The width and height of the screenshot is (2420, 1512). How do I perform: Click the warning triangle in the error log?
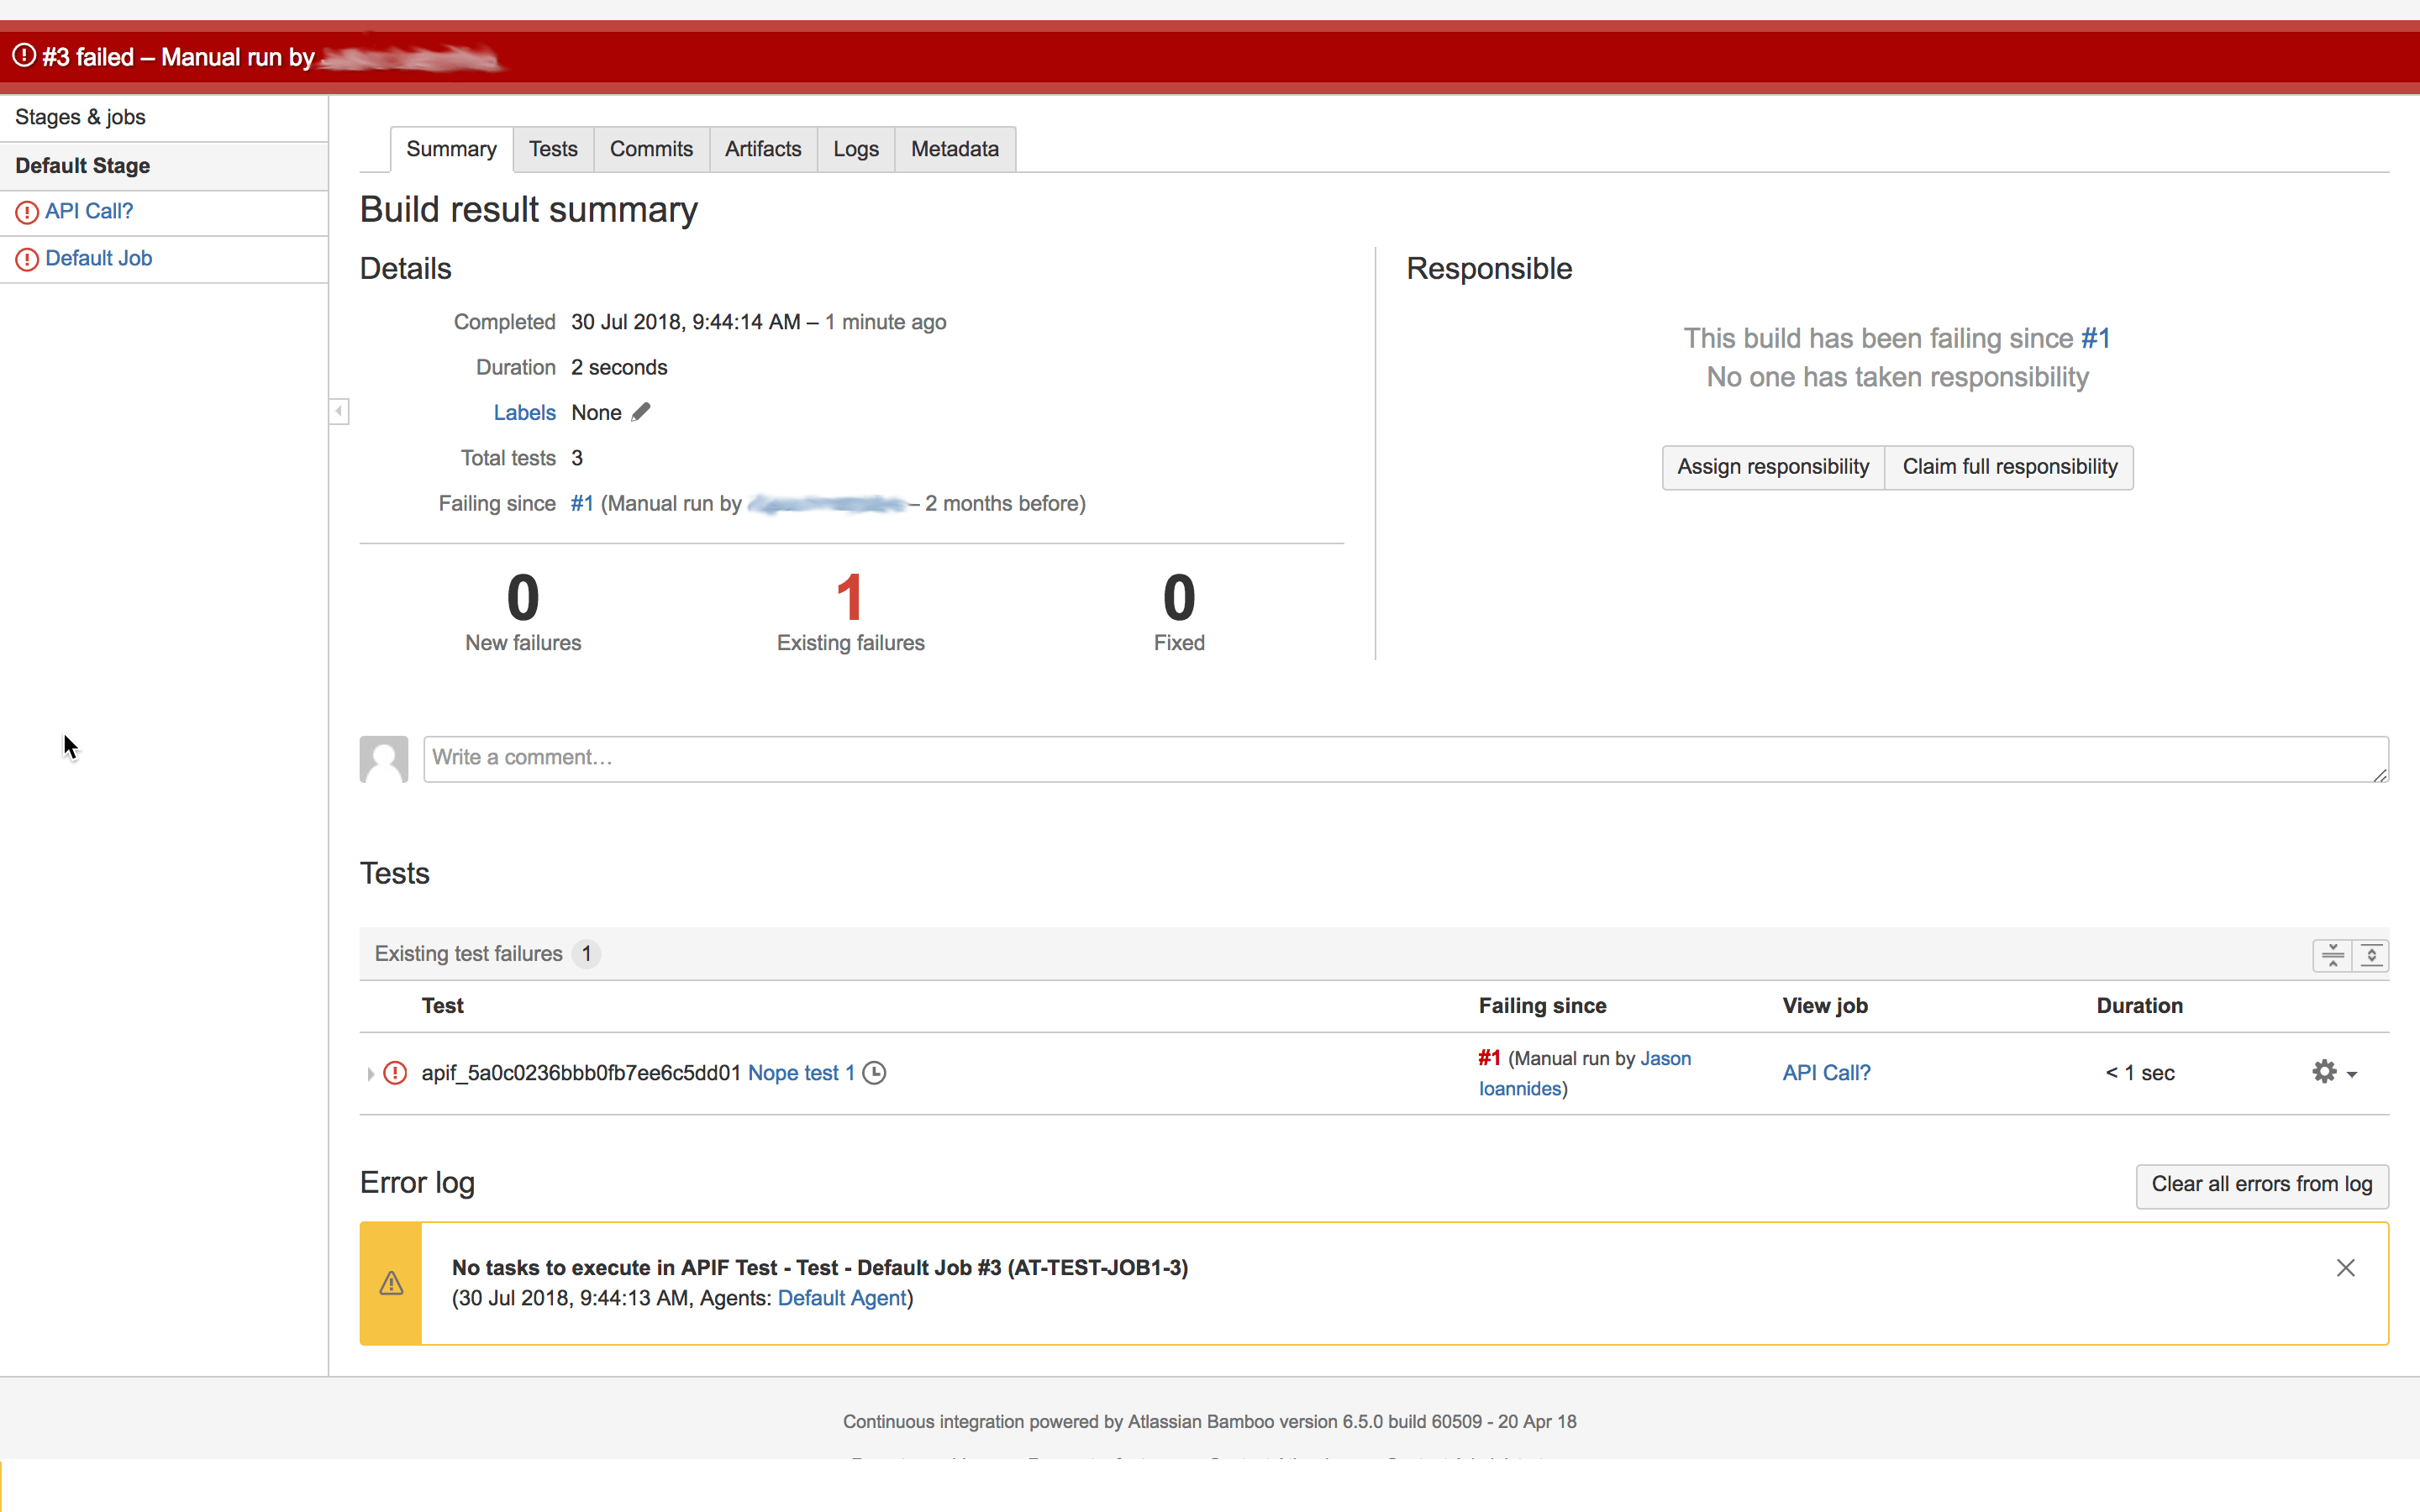tap(391, 1283)
